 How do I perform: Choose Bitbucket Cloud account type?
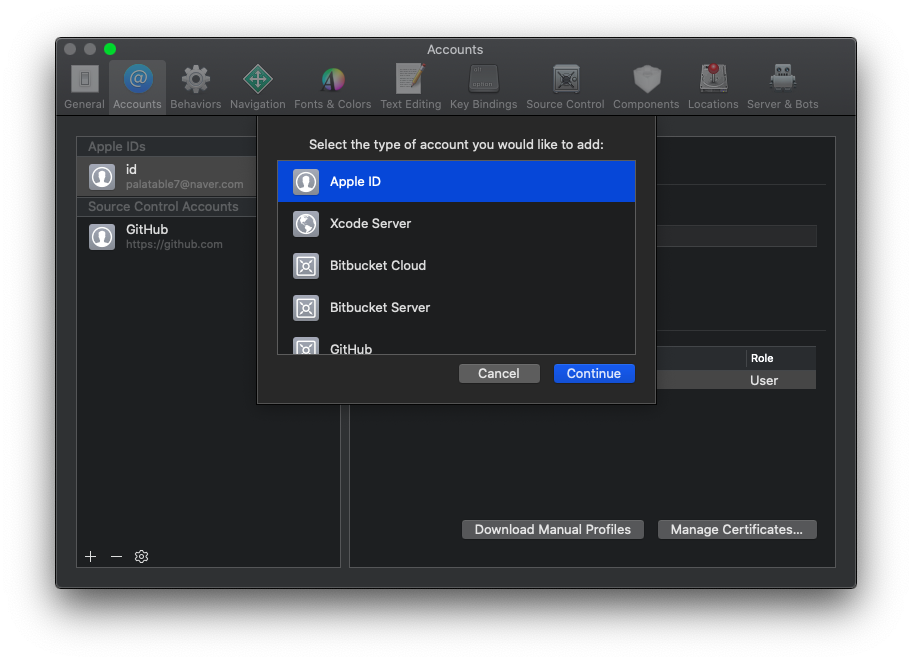(x=457, y=266)
